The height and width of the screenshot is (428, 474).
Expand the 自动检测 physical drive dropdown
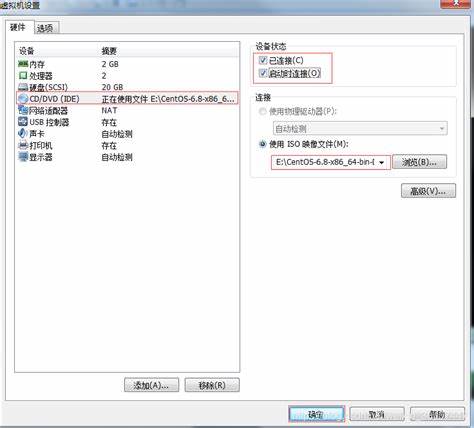click(x=360, y=128)
